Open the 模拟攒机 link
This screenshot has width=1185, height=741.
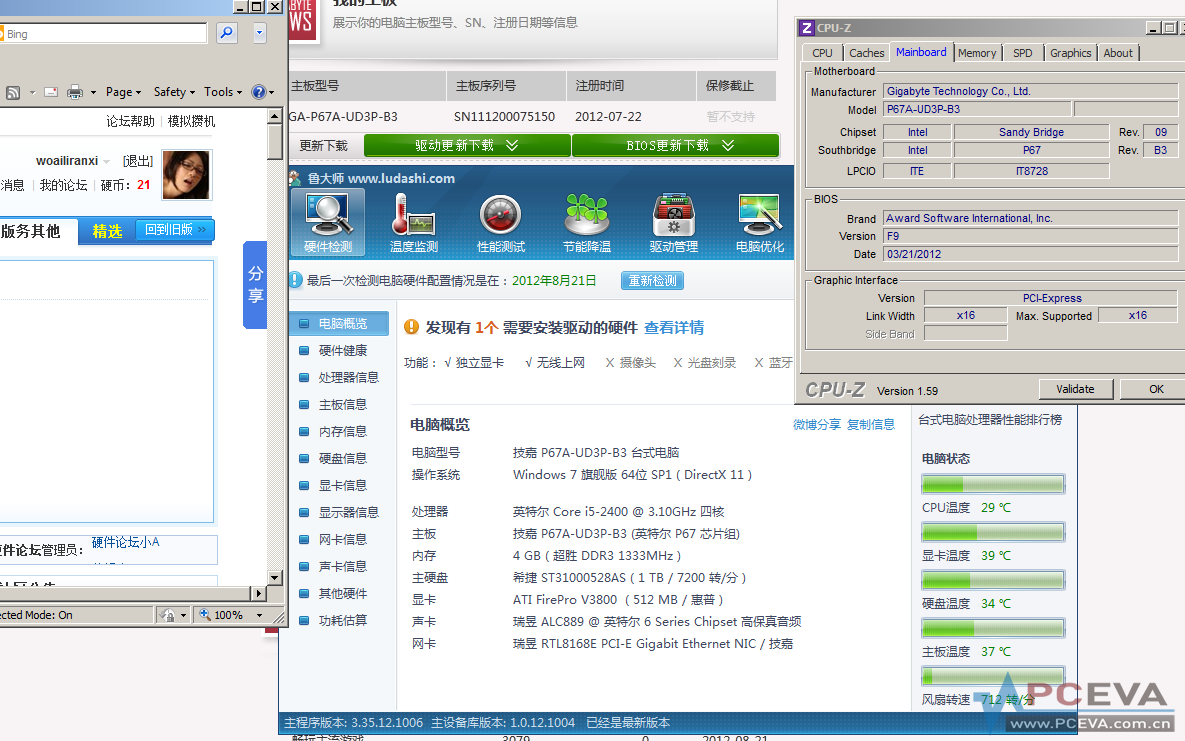click(191, 121)
